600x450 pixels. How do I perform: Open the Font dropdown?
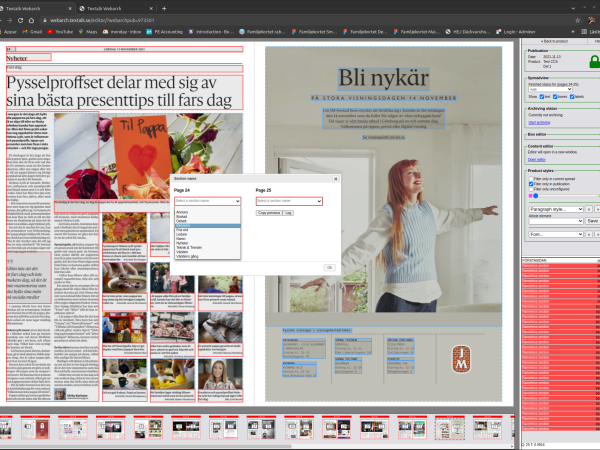click(556, 234)
